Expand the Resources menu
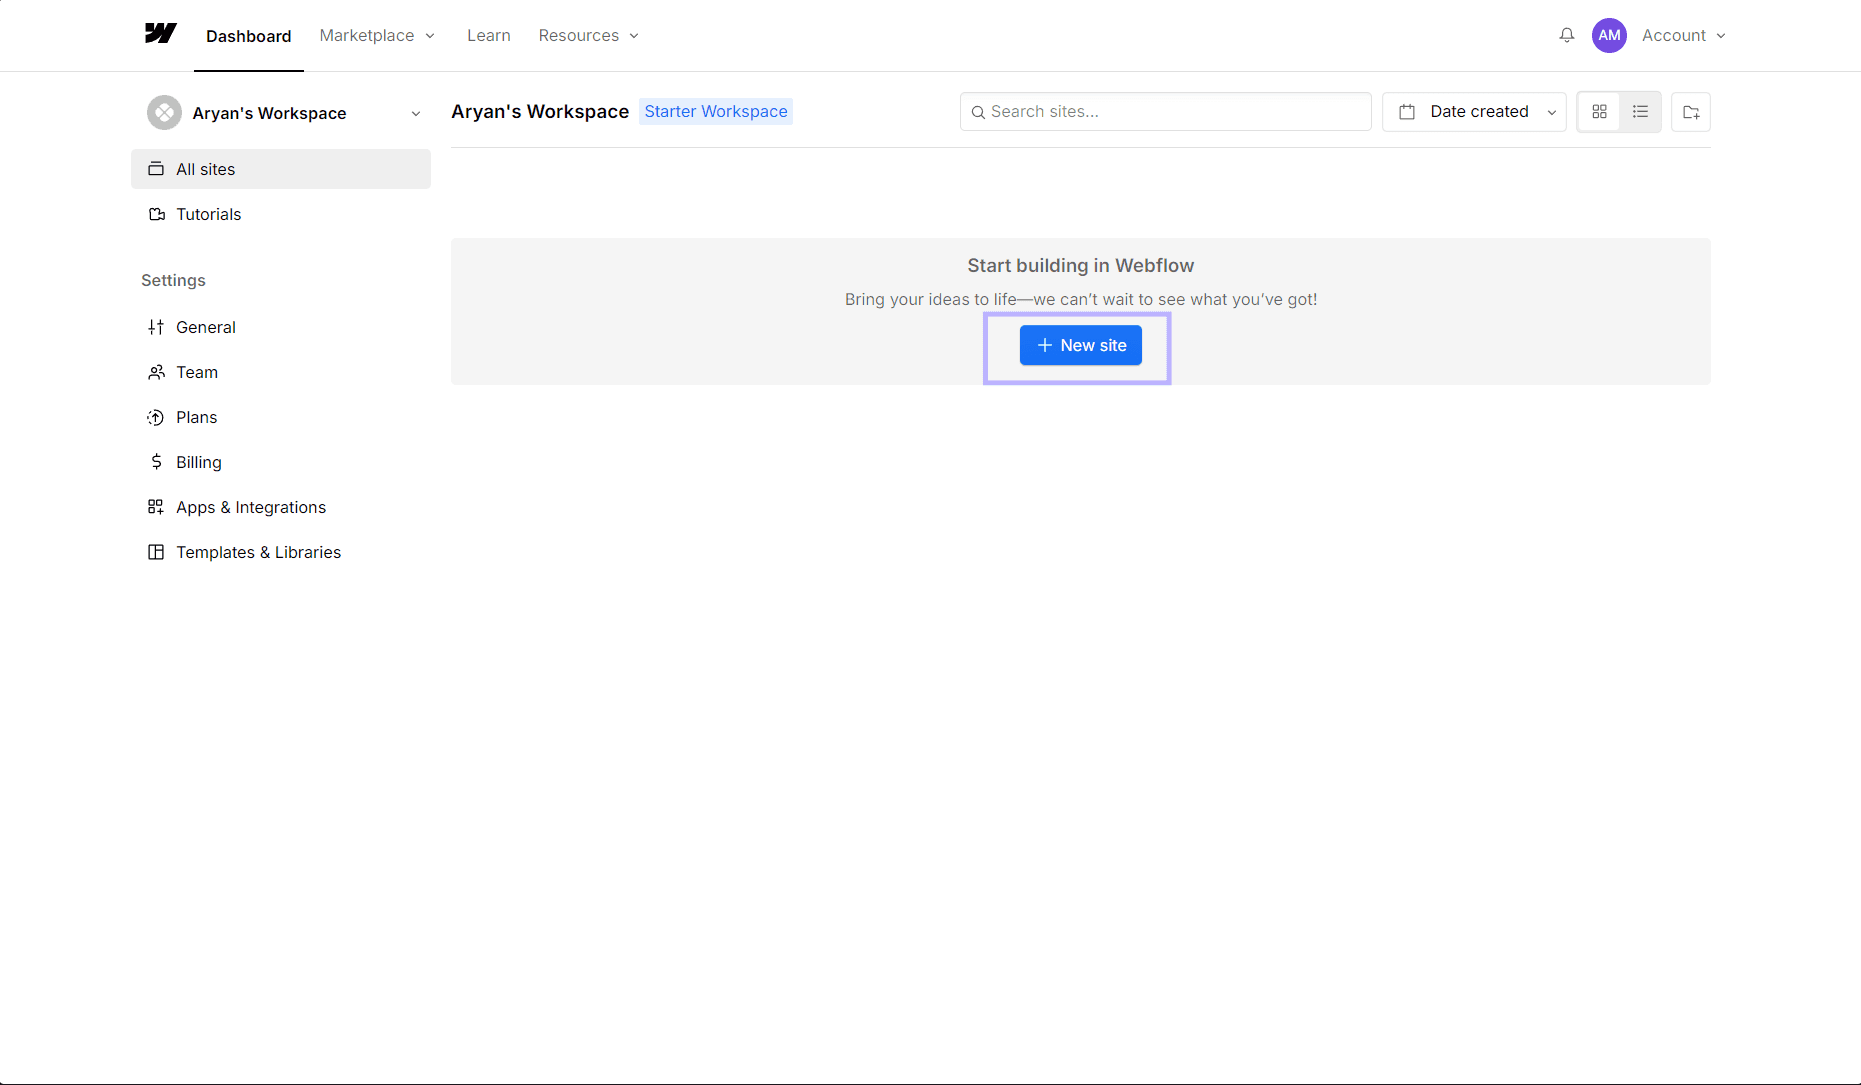The image size is (1861, 1085). [x=588, y=35]
